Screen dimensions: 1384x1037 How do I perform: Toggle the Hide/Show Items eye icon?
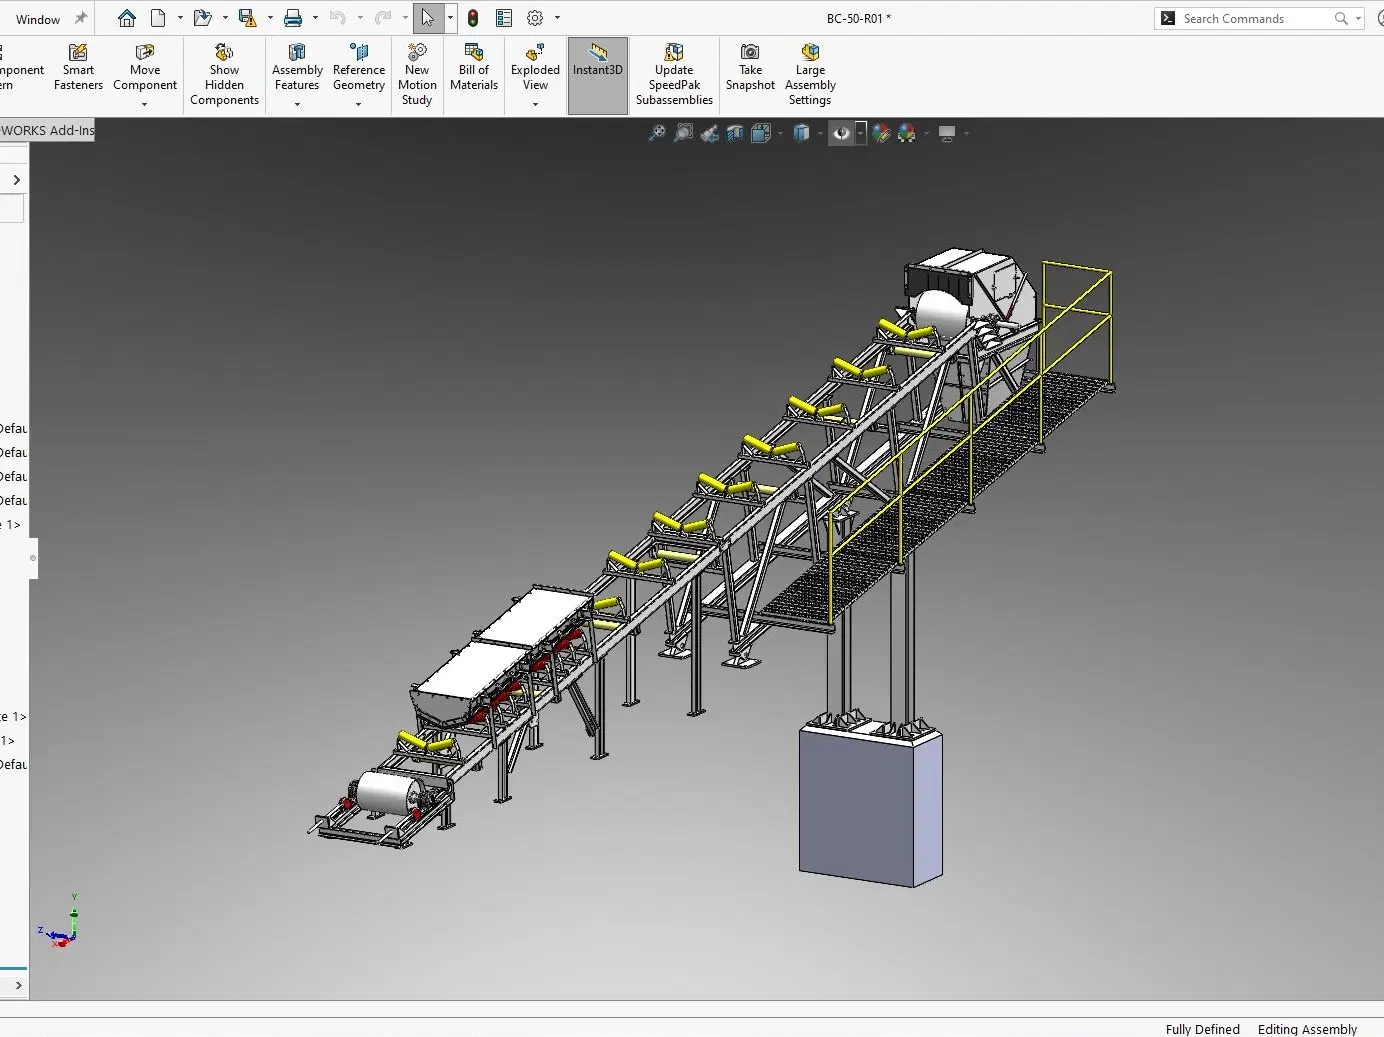click(x=842, y=133)
